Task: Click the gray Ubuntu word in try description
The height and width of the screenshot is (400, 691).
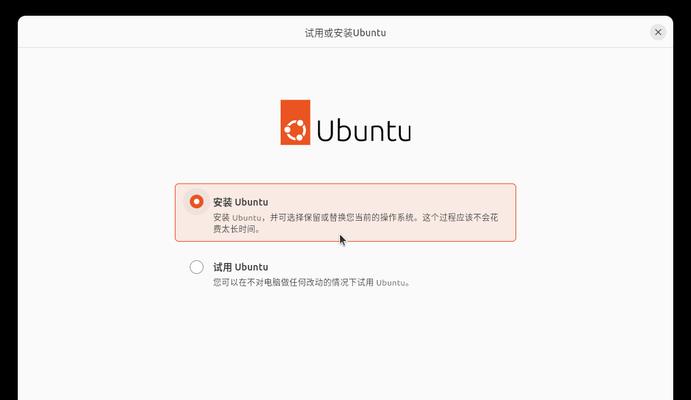Action: pos(390,283)
